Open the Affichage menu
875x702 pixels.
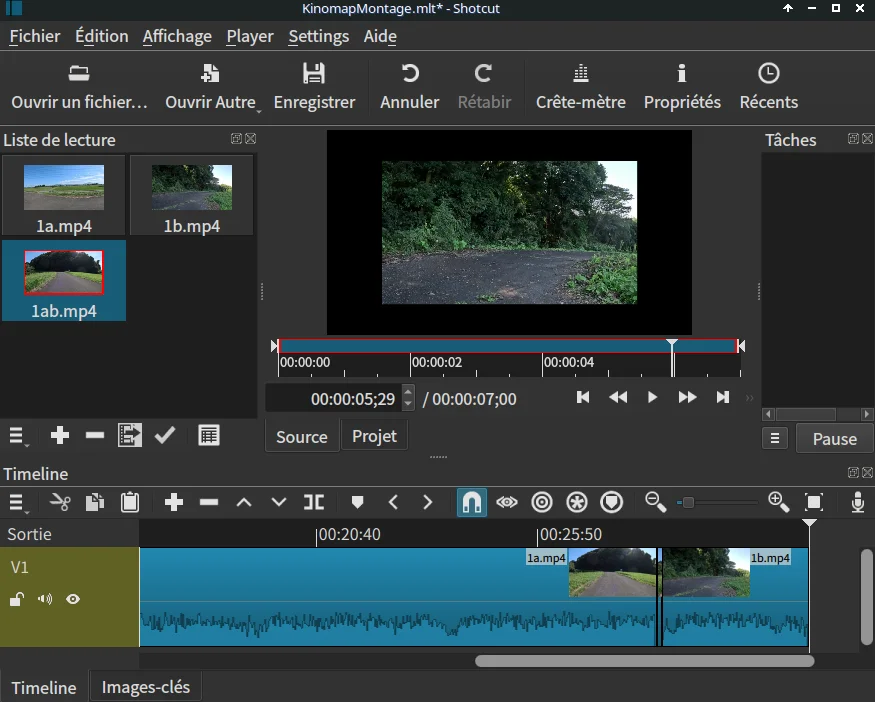point(177,36)
